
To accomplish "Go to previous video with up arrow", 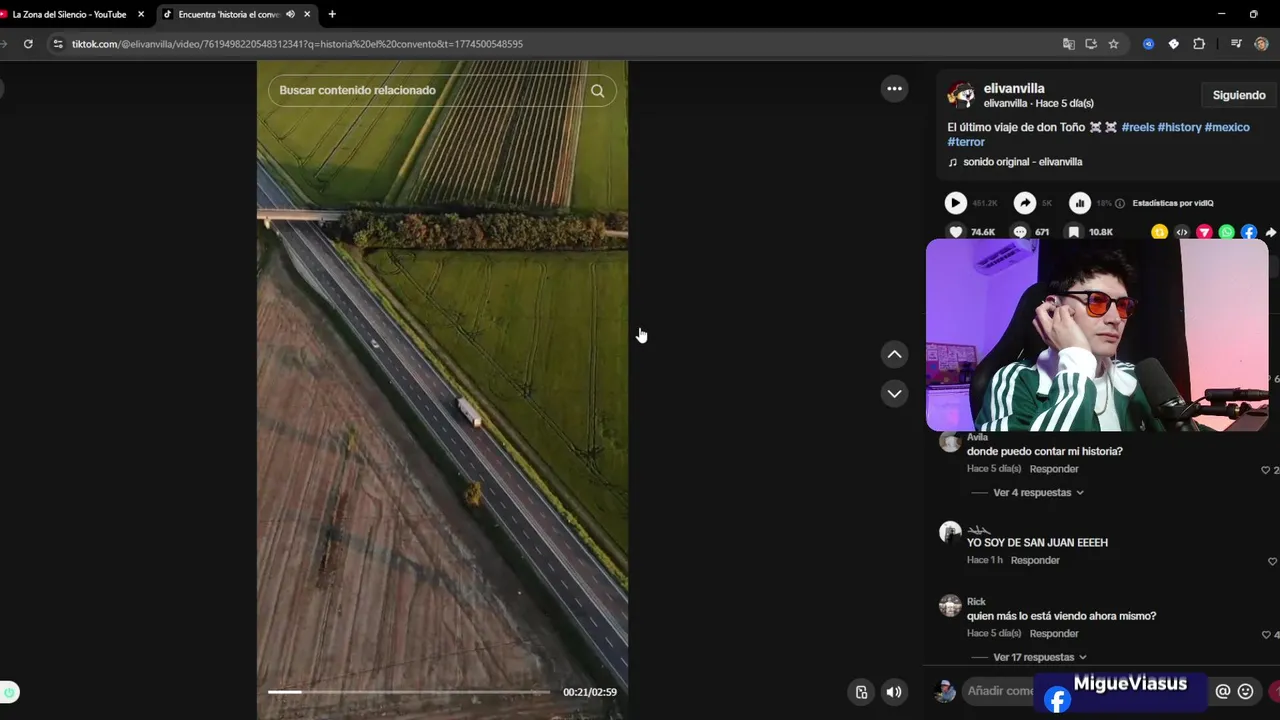I will point(894,354).
